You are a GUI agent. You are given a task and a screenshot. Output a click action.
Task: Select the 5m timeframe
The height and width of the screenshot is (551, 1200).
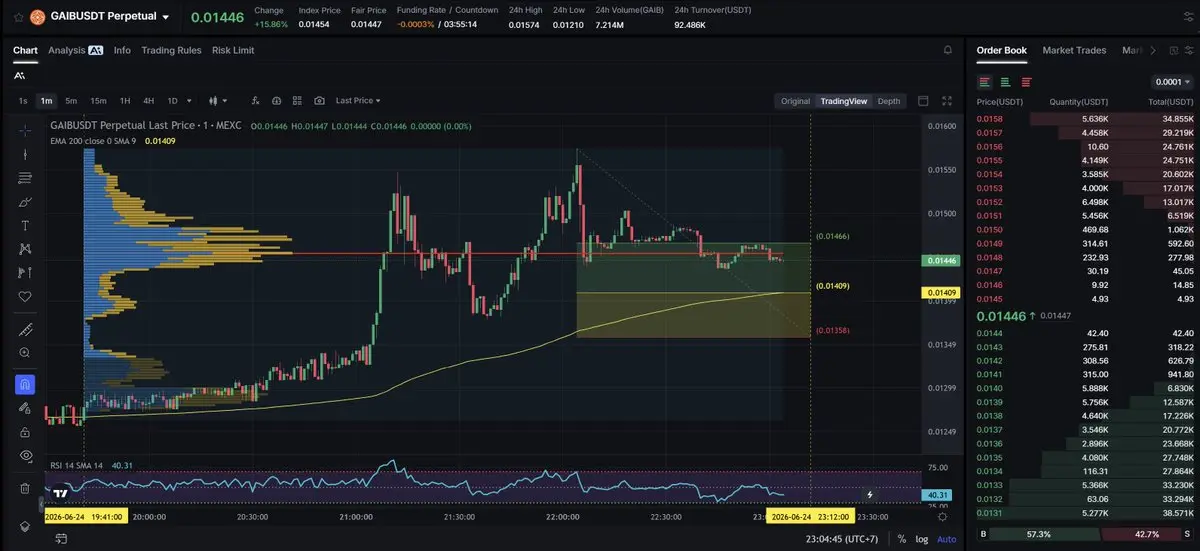pyautogui.click(x=71, y=101)
